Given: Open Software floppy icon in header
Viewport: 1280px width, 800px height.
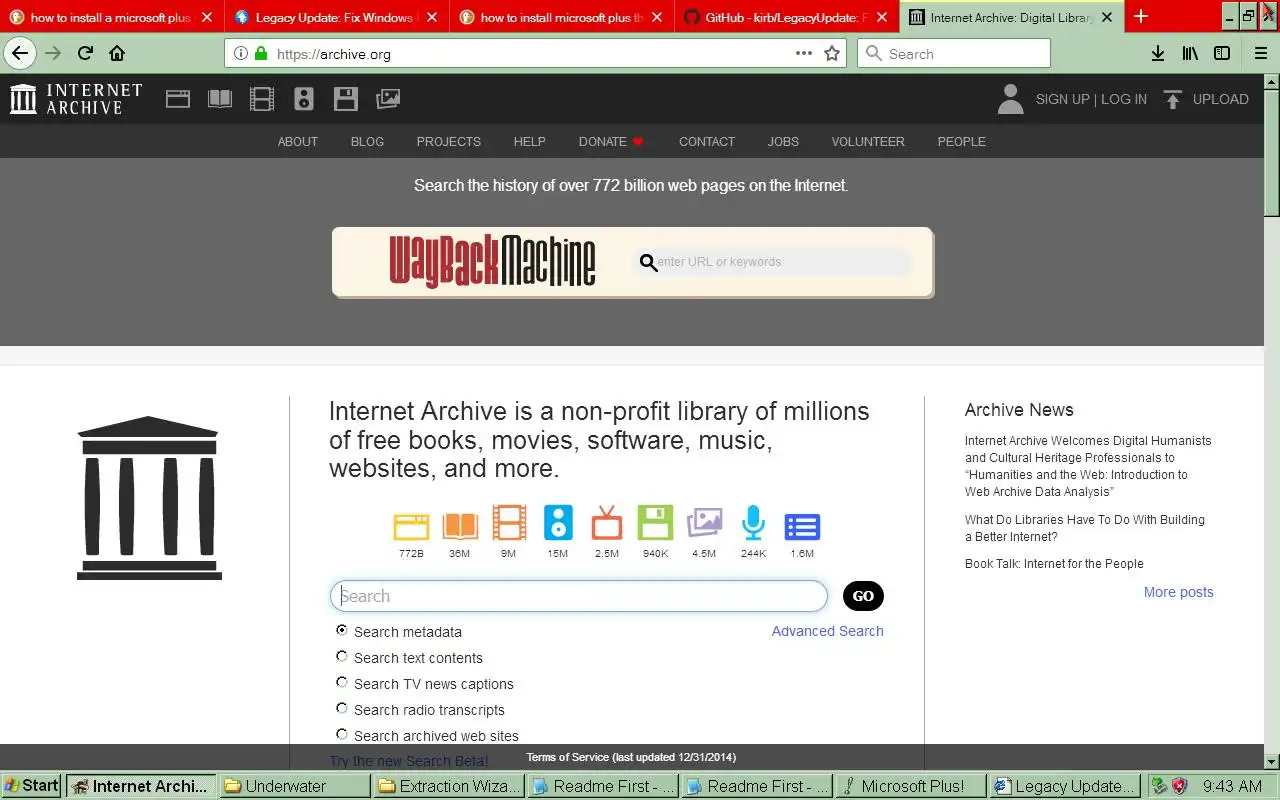Looking at the screenshot, I should pos(346,99).
